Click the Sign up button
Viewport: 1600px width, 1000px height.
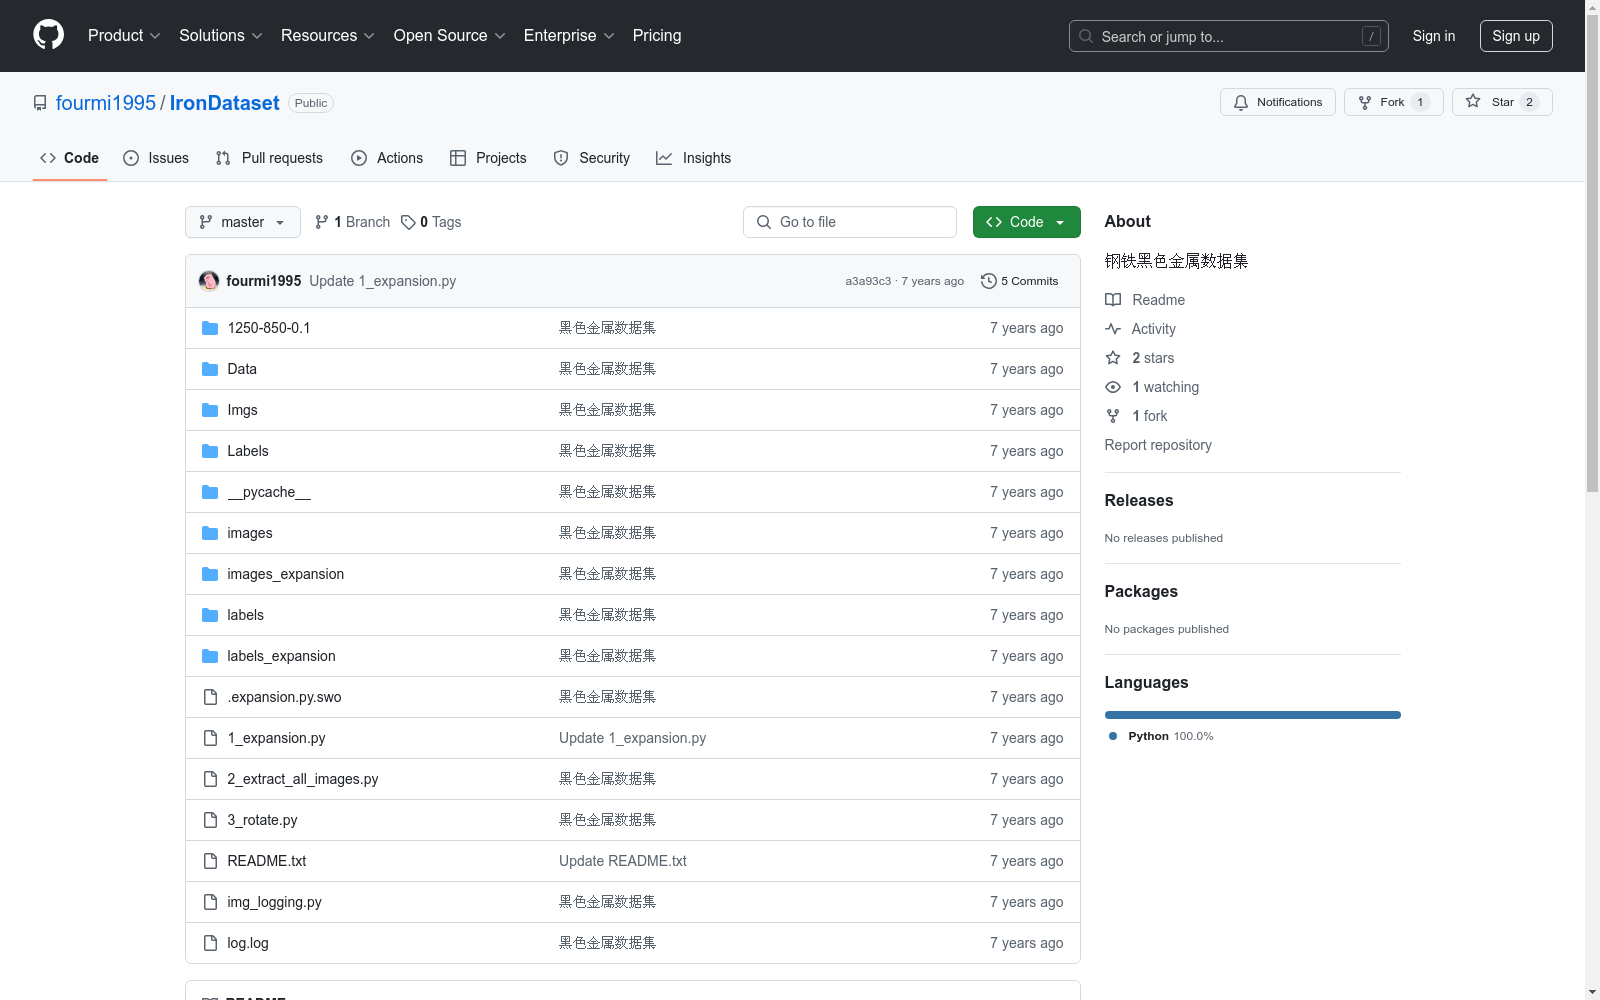pyautogui.click(x=1516, y=36)
